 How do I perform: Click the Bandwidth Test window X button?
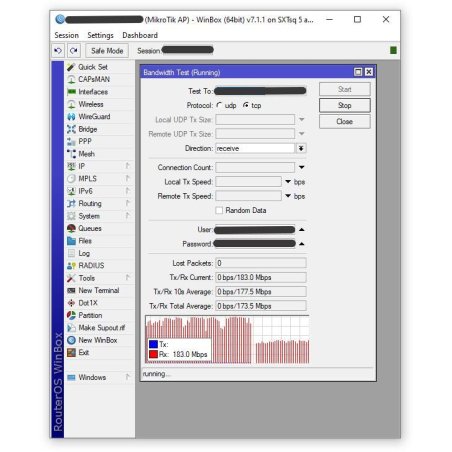coord(369,72)
